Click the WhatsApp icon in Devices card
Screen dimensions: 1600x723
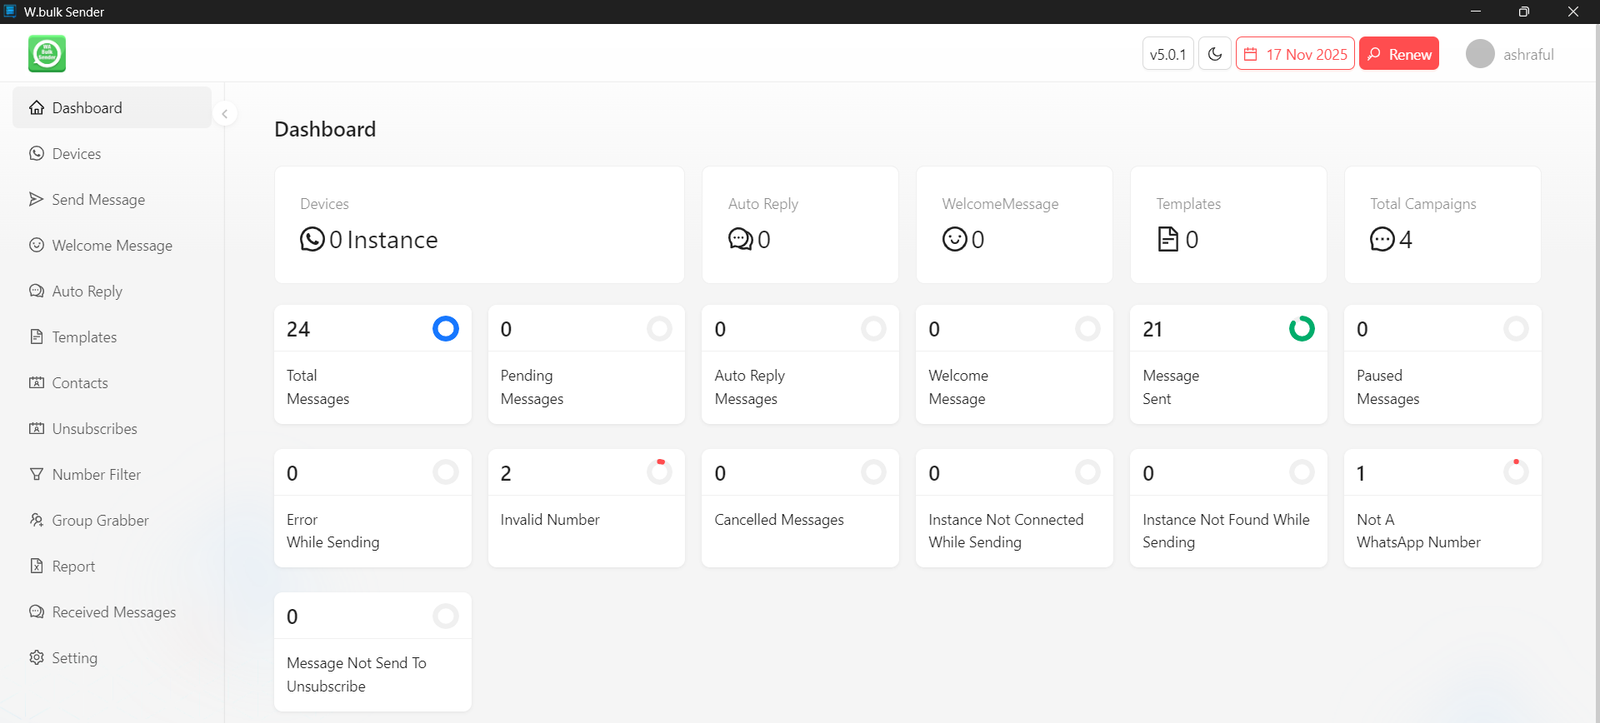tap(312, 239)
